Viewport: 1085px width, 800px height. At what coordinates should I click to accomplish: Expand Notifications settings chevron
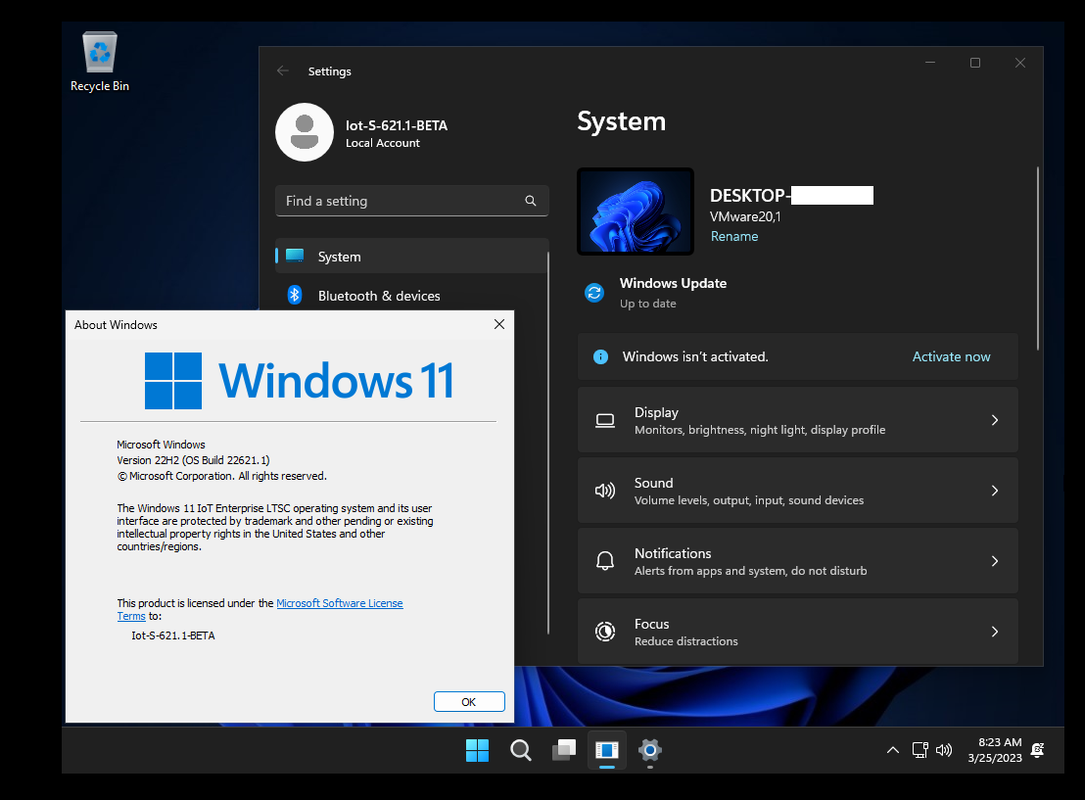point(994,561)
